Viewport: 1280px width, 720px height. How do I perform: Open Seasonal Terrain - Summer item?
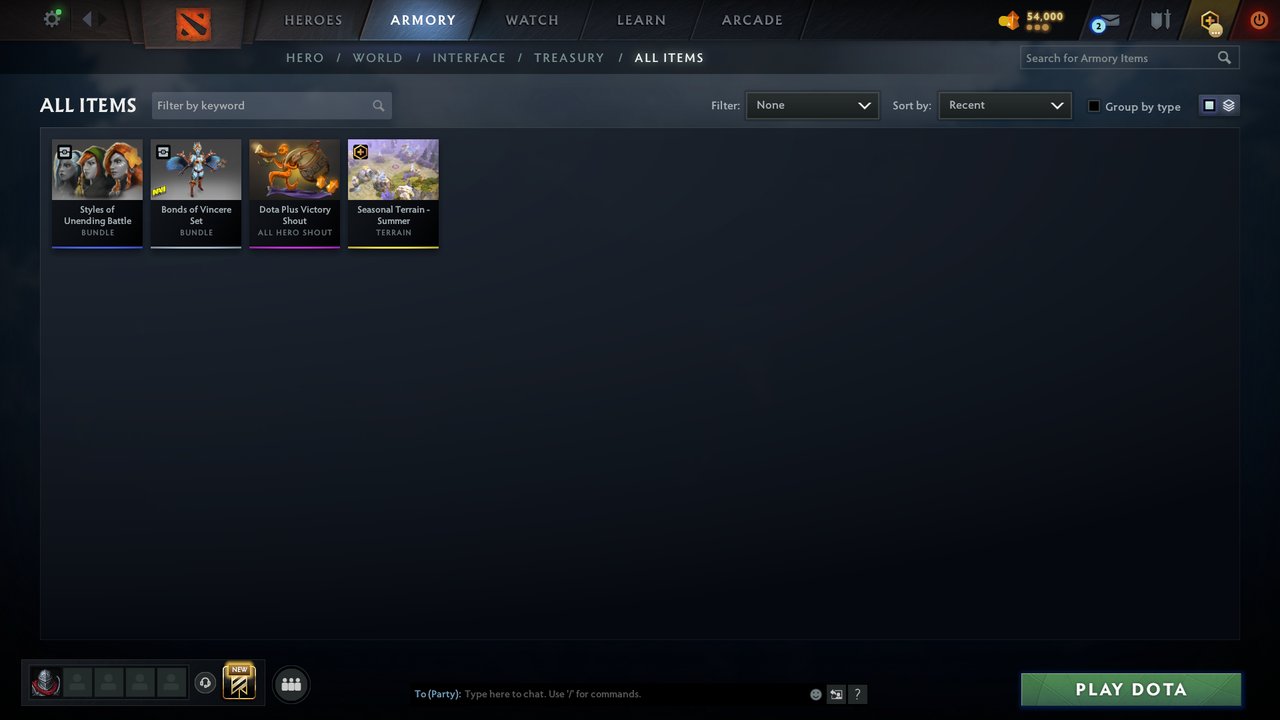click(393, 193)
